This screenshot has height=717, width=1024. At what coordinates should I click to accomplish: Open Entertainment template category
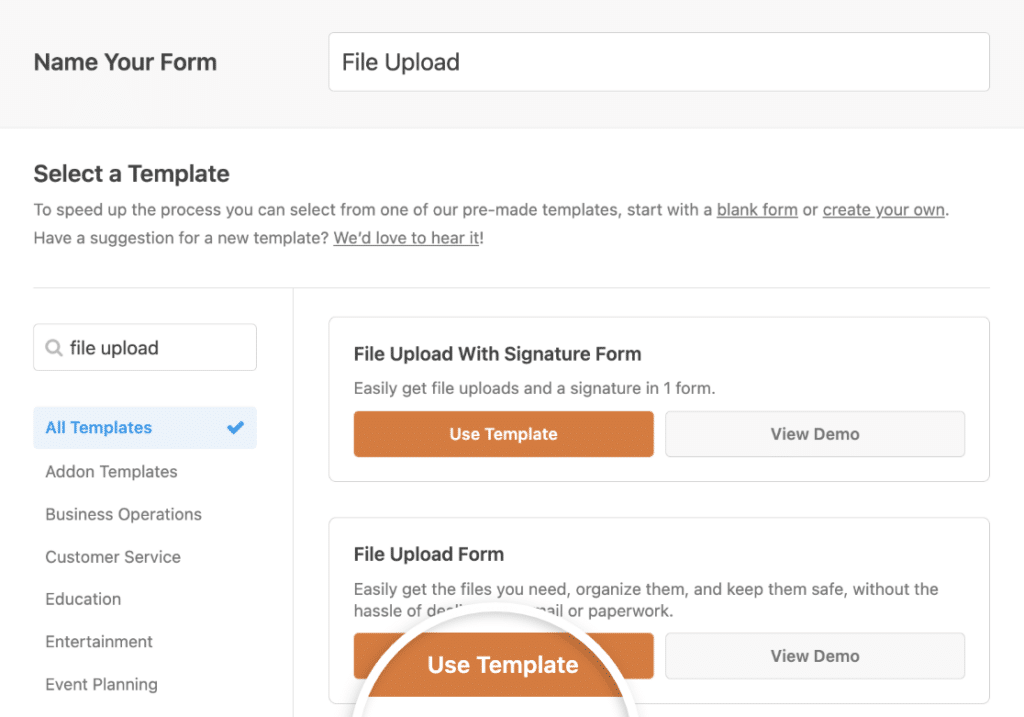tap(99, 641)
